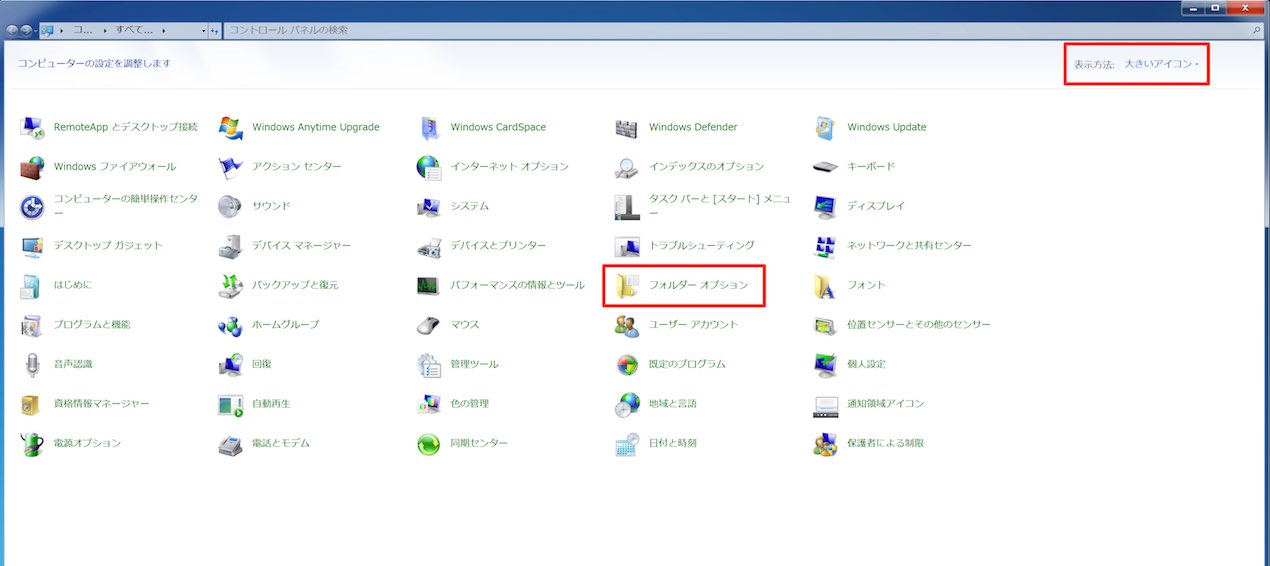Click the 保護者による制限 link

point(885,443)
